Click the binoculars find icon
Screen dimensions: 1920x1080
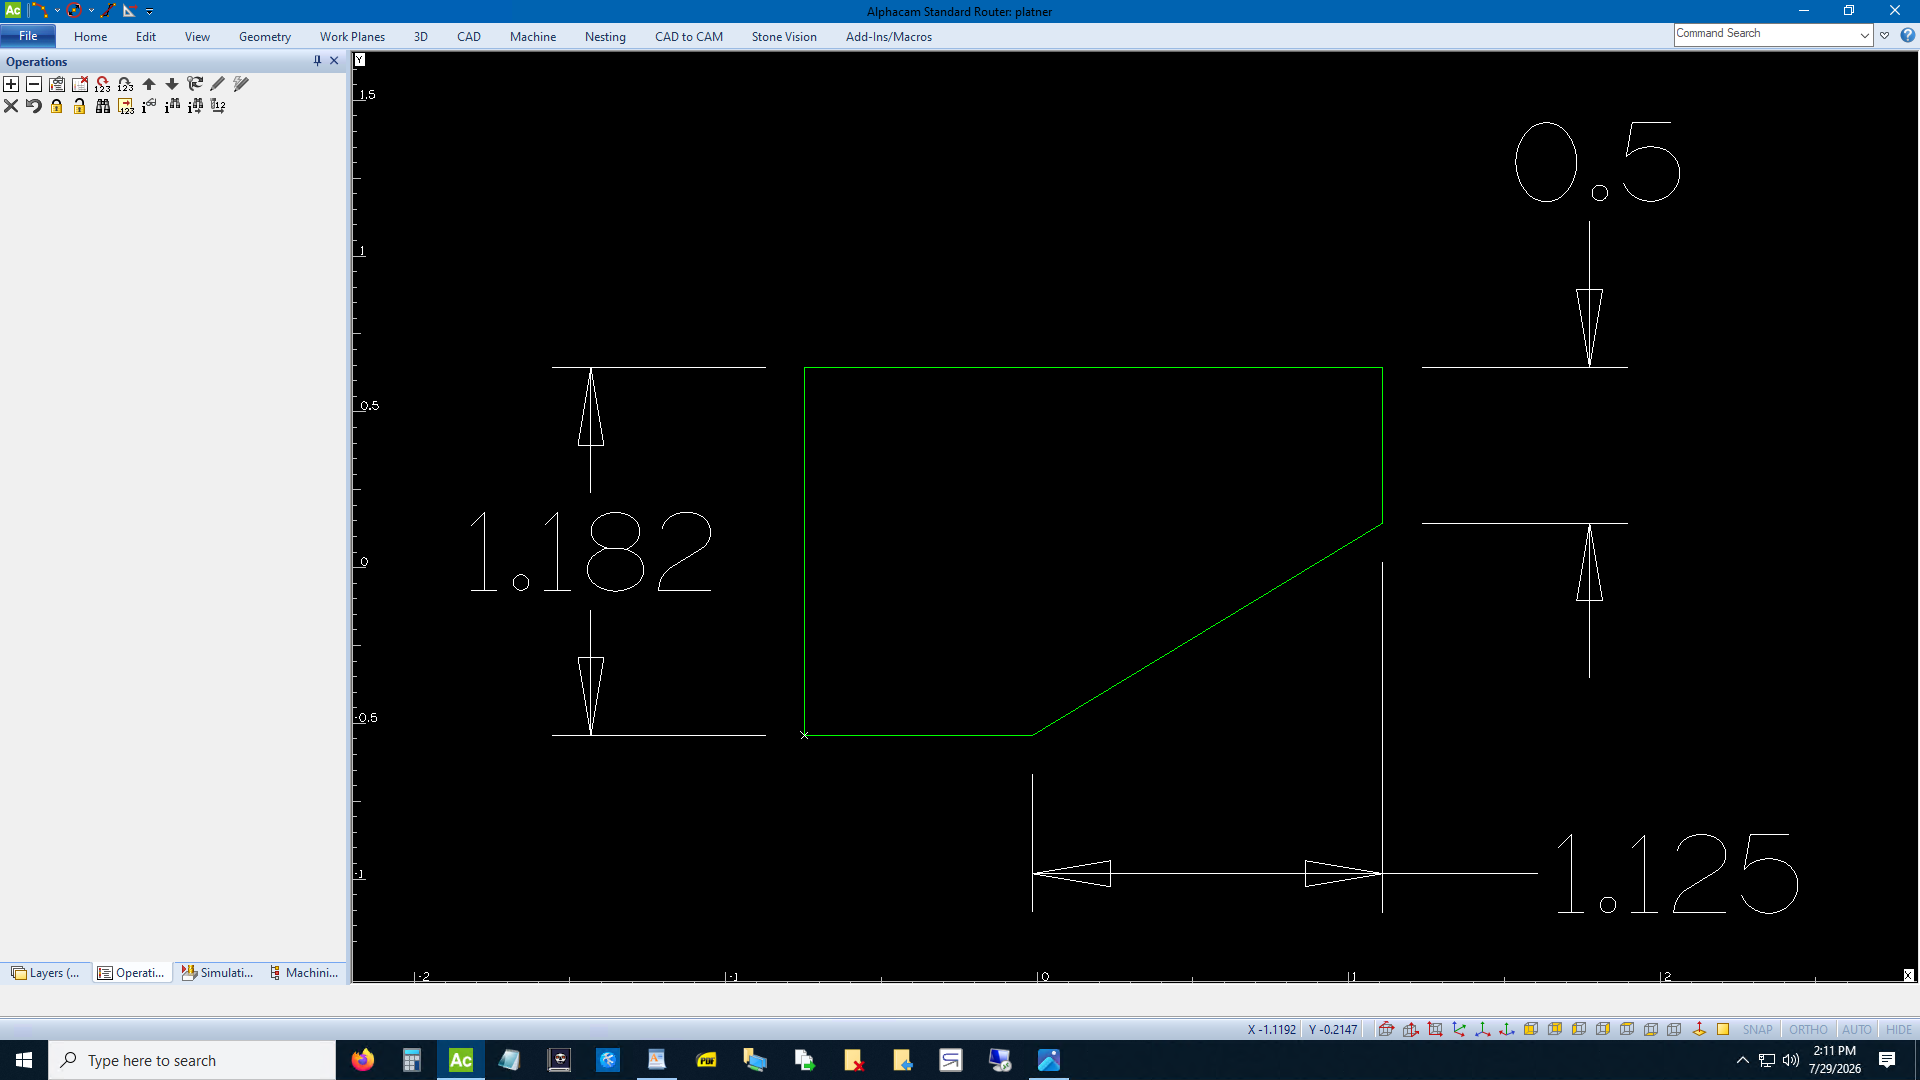click(103, 106)
